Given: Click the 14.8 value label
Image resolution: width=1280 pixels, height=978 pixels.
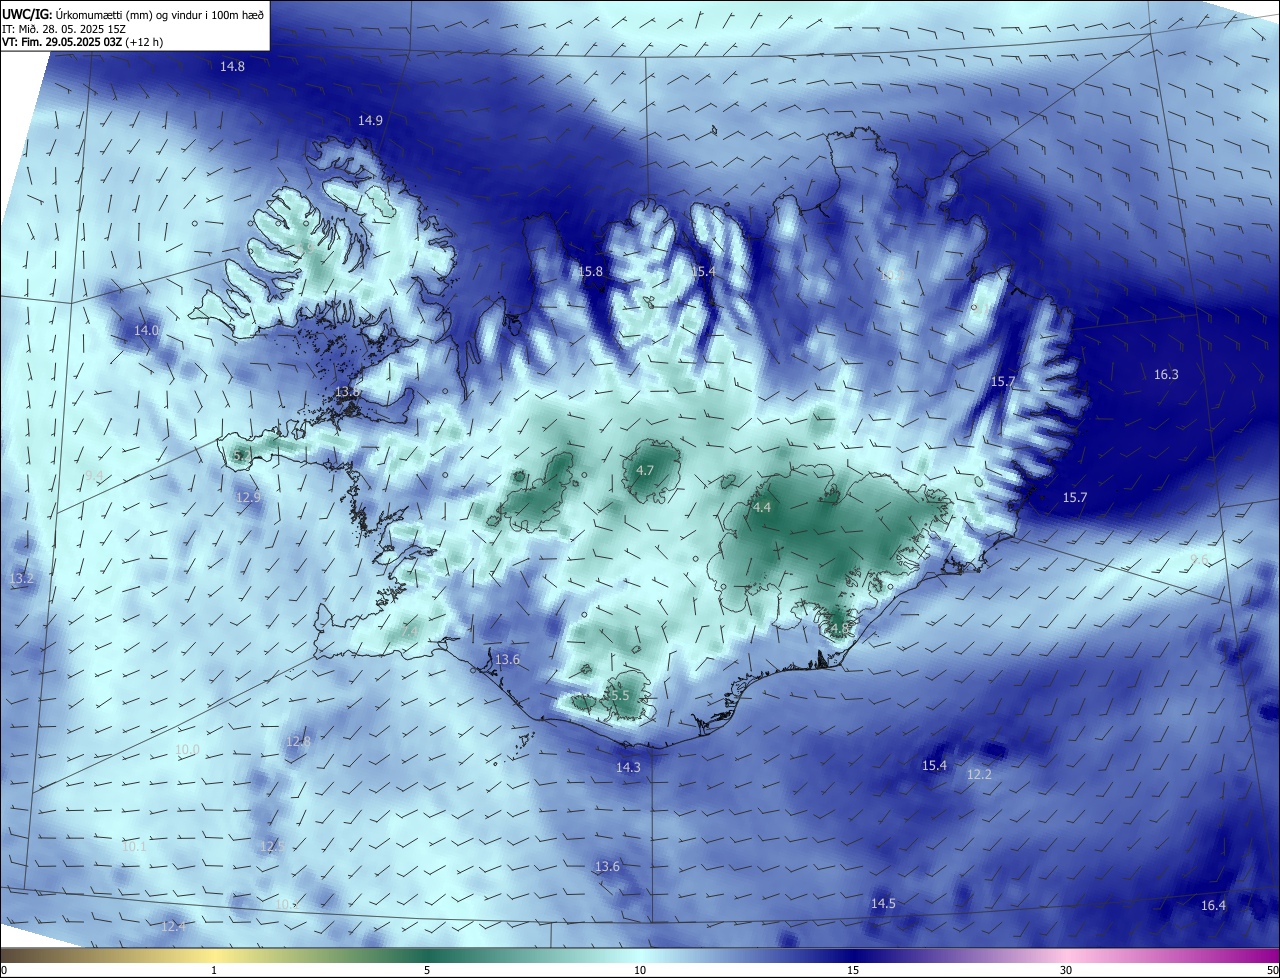Looking at the screenshot, I should coord(232,66).
